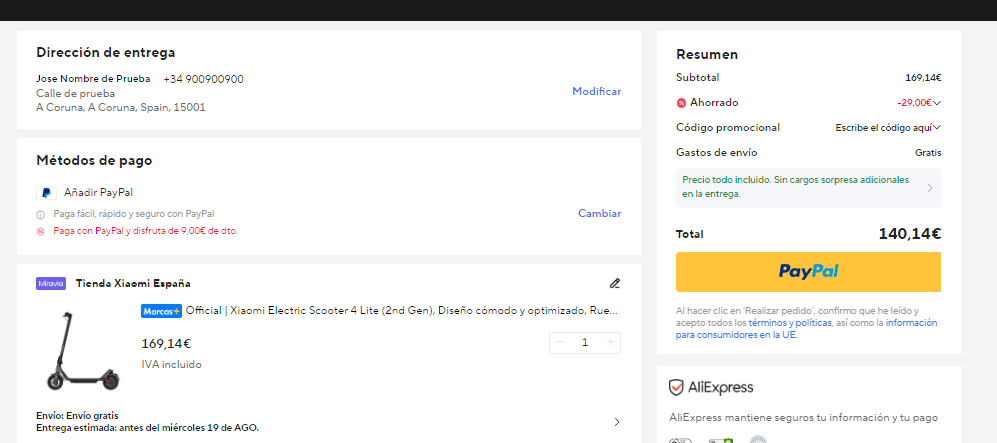Click Paga con PayPal 9,00€ discount text
The width and height of the screenshot is (997, 443).
[x=146, y=231]
